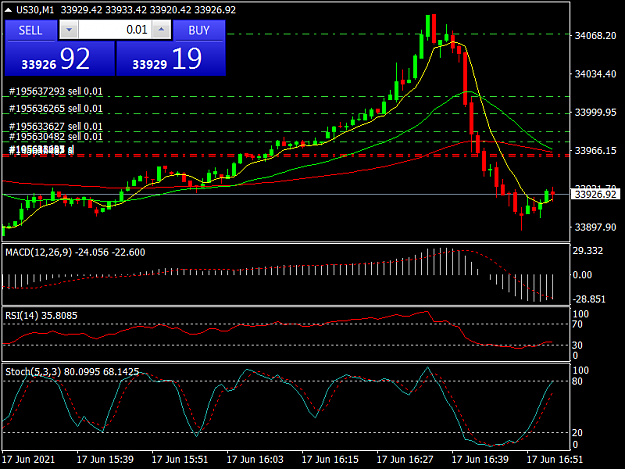Click the MACD(12,26,9) indicator label
The height and width of the screenshot is (469, 625).
point(75,252)
